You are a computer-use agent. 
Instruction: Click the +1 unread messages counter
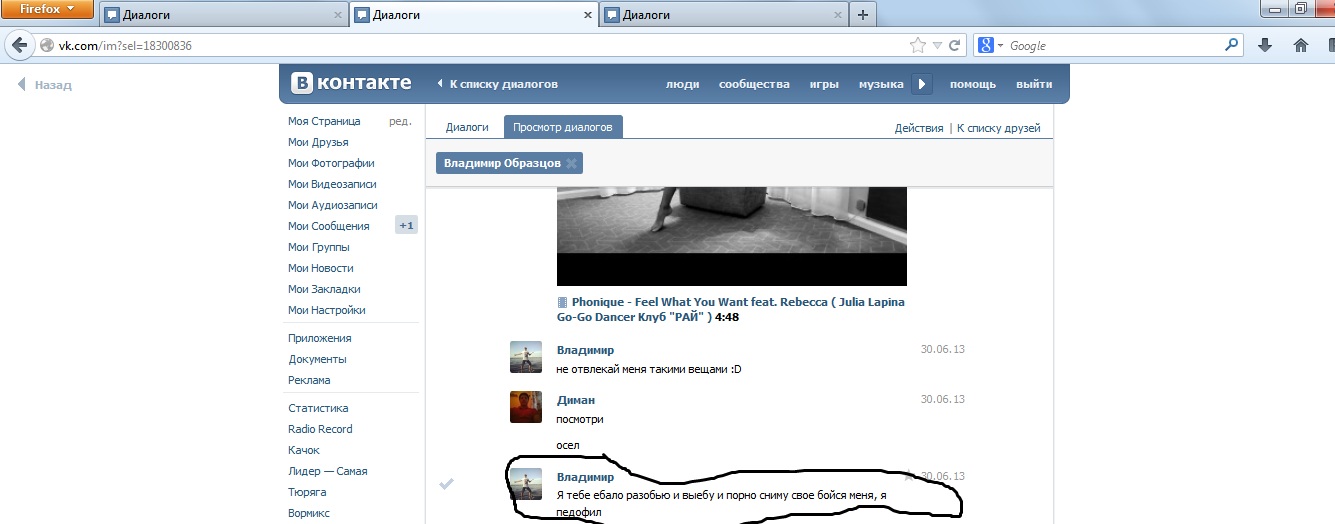(406, 226)
